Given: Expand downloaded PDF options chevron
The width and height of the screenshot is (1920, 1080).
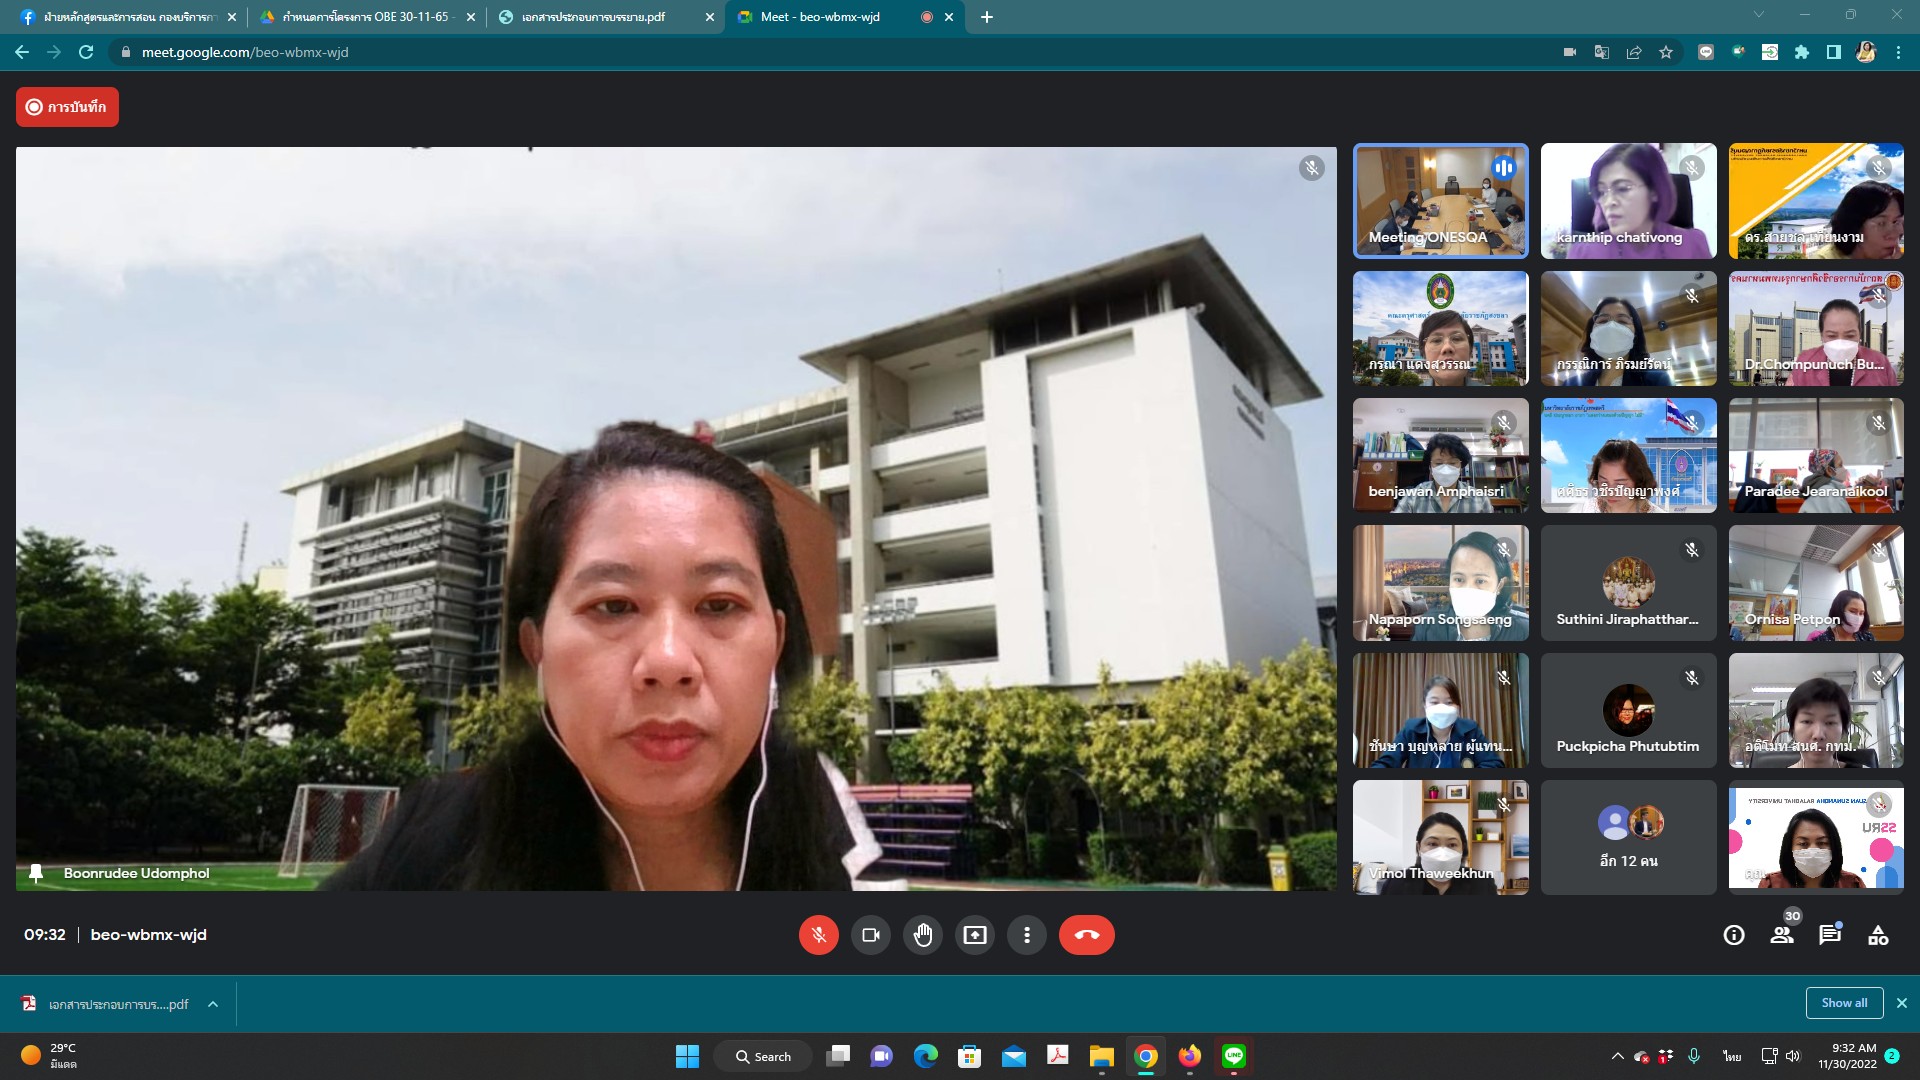Looking at the screenshot, I should tap(213, 1004).
